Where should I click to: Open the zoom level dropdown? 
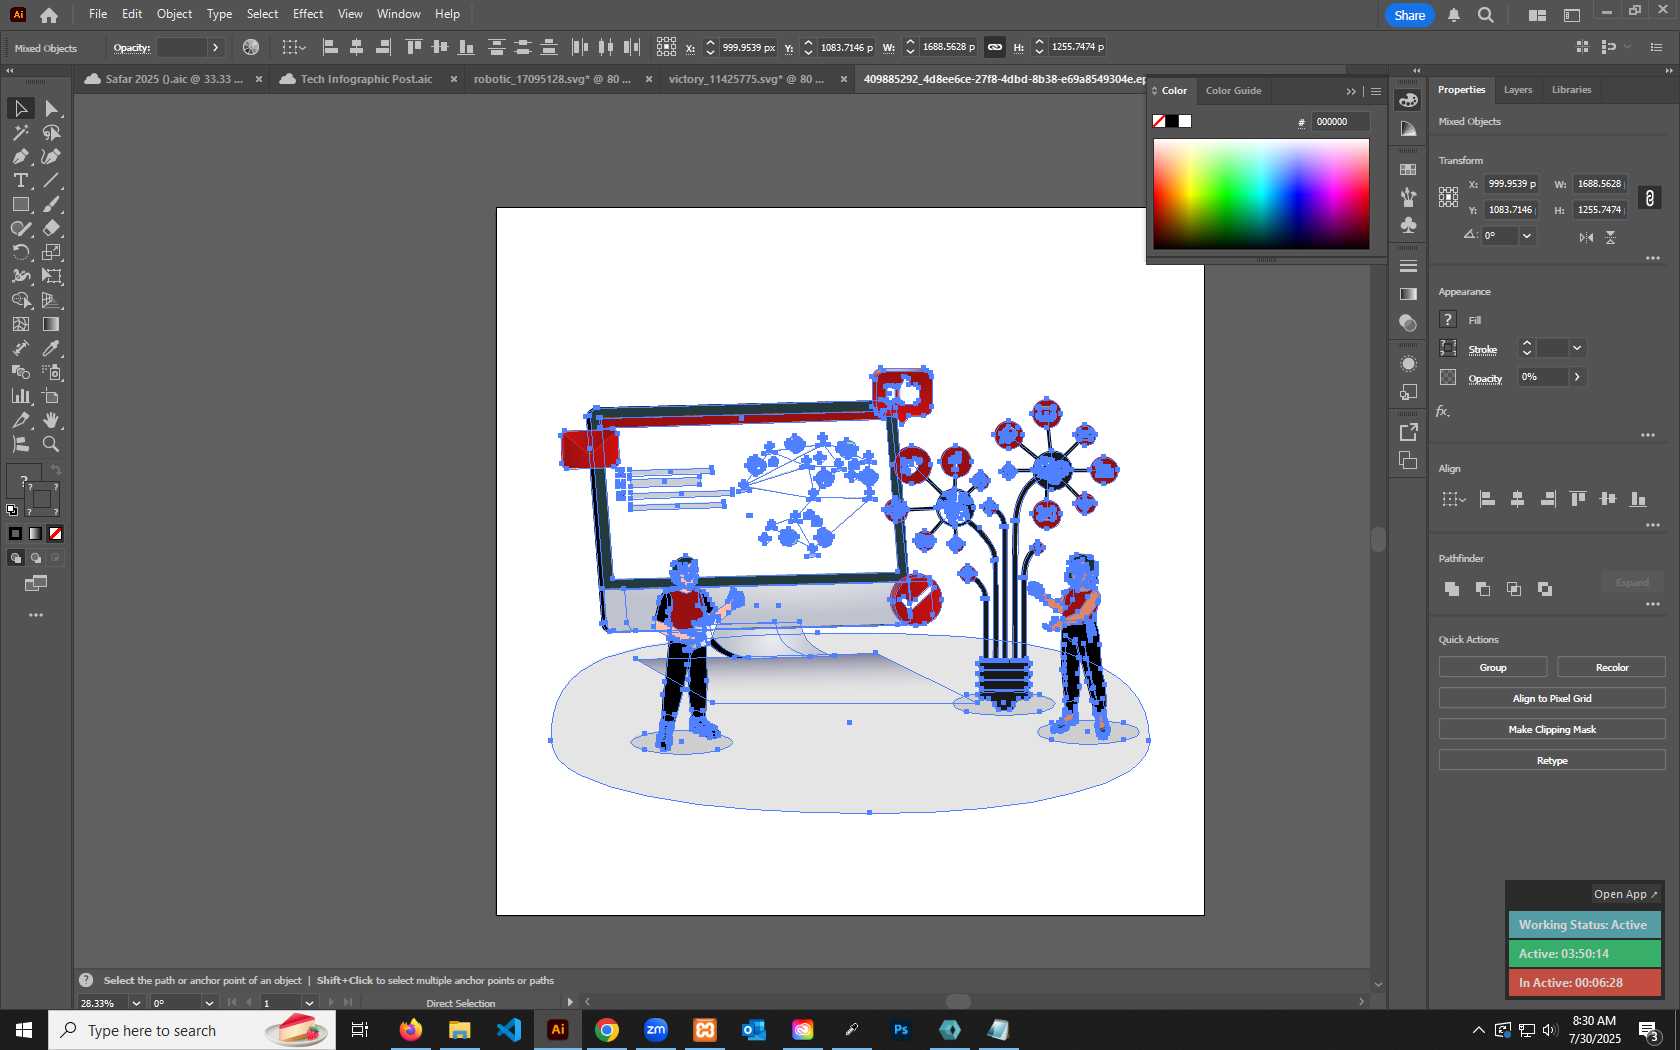(136, 1003)
